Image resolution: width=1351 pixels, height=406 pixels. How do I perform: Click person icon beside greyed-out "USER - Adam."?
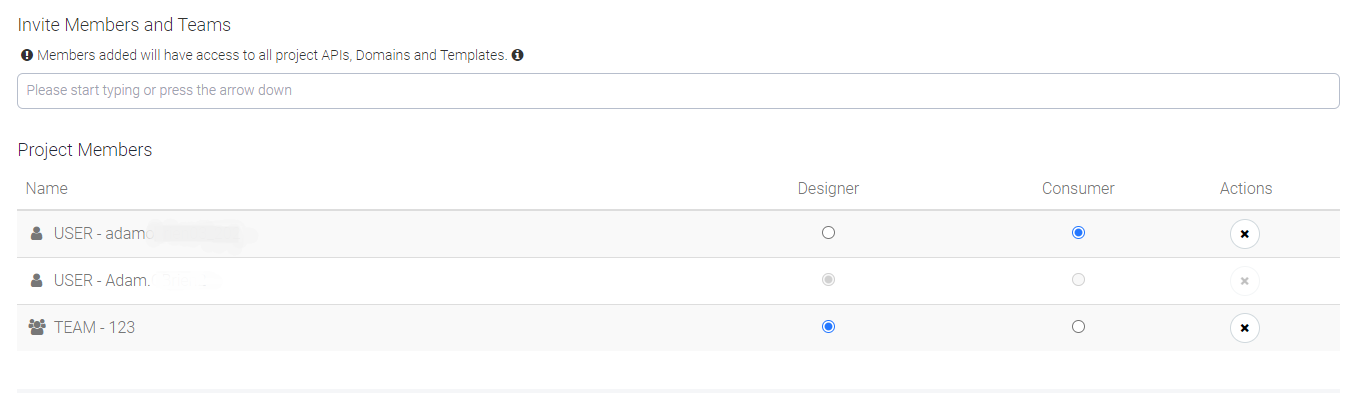click(37, 281)
